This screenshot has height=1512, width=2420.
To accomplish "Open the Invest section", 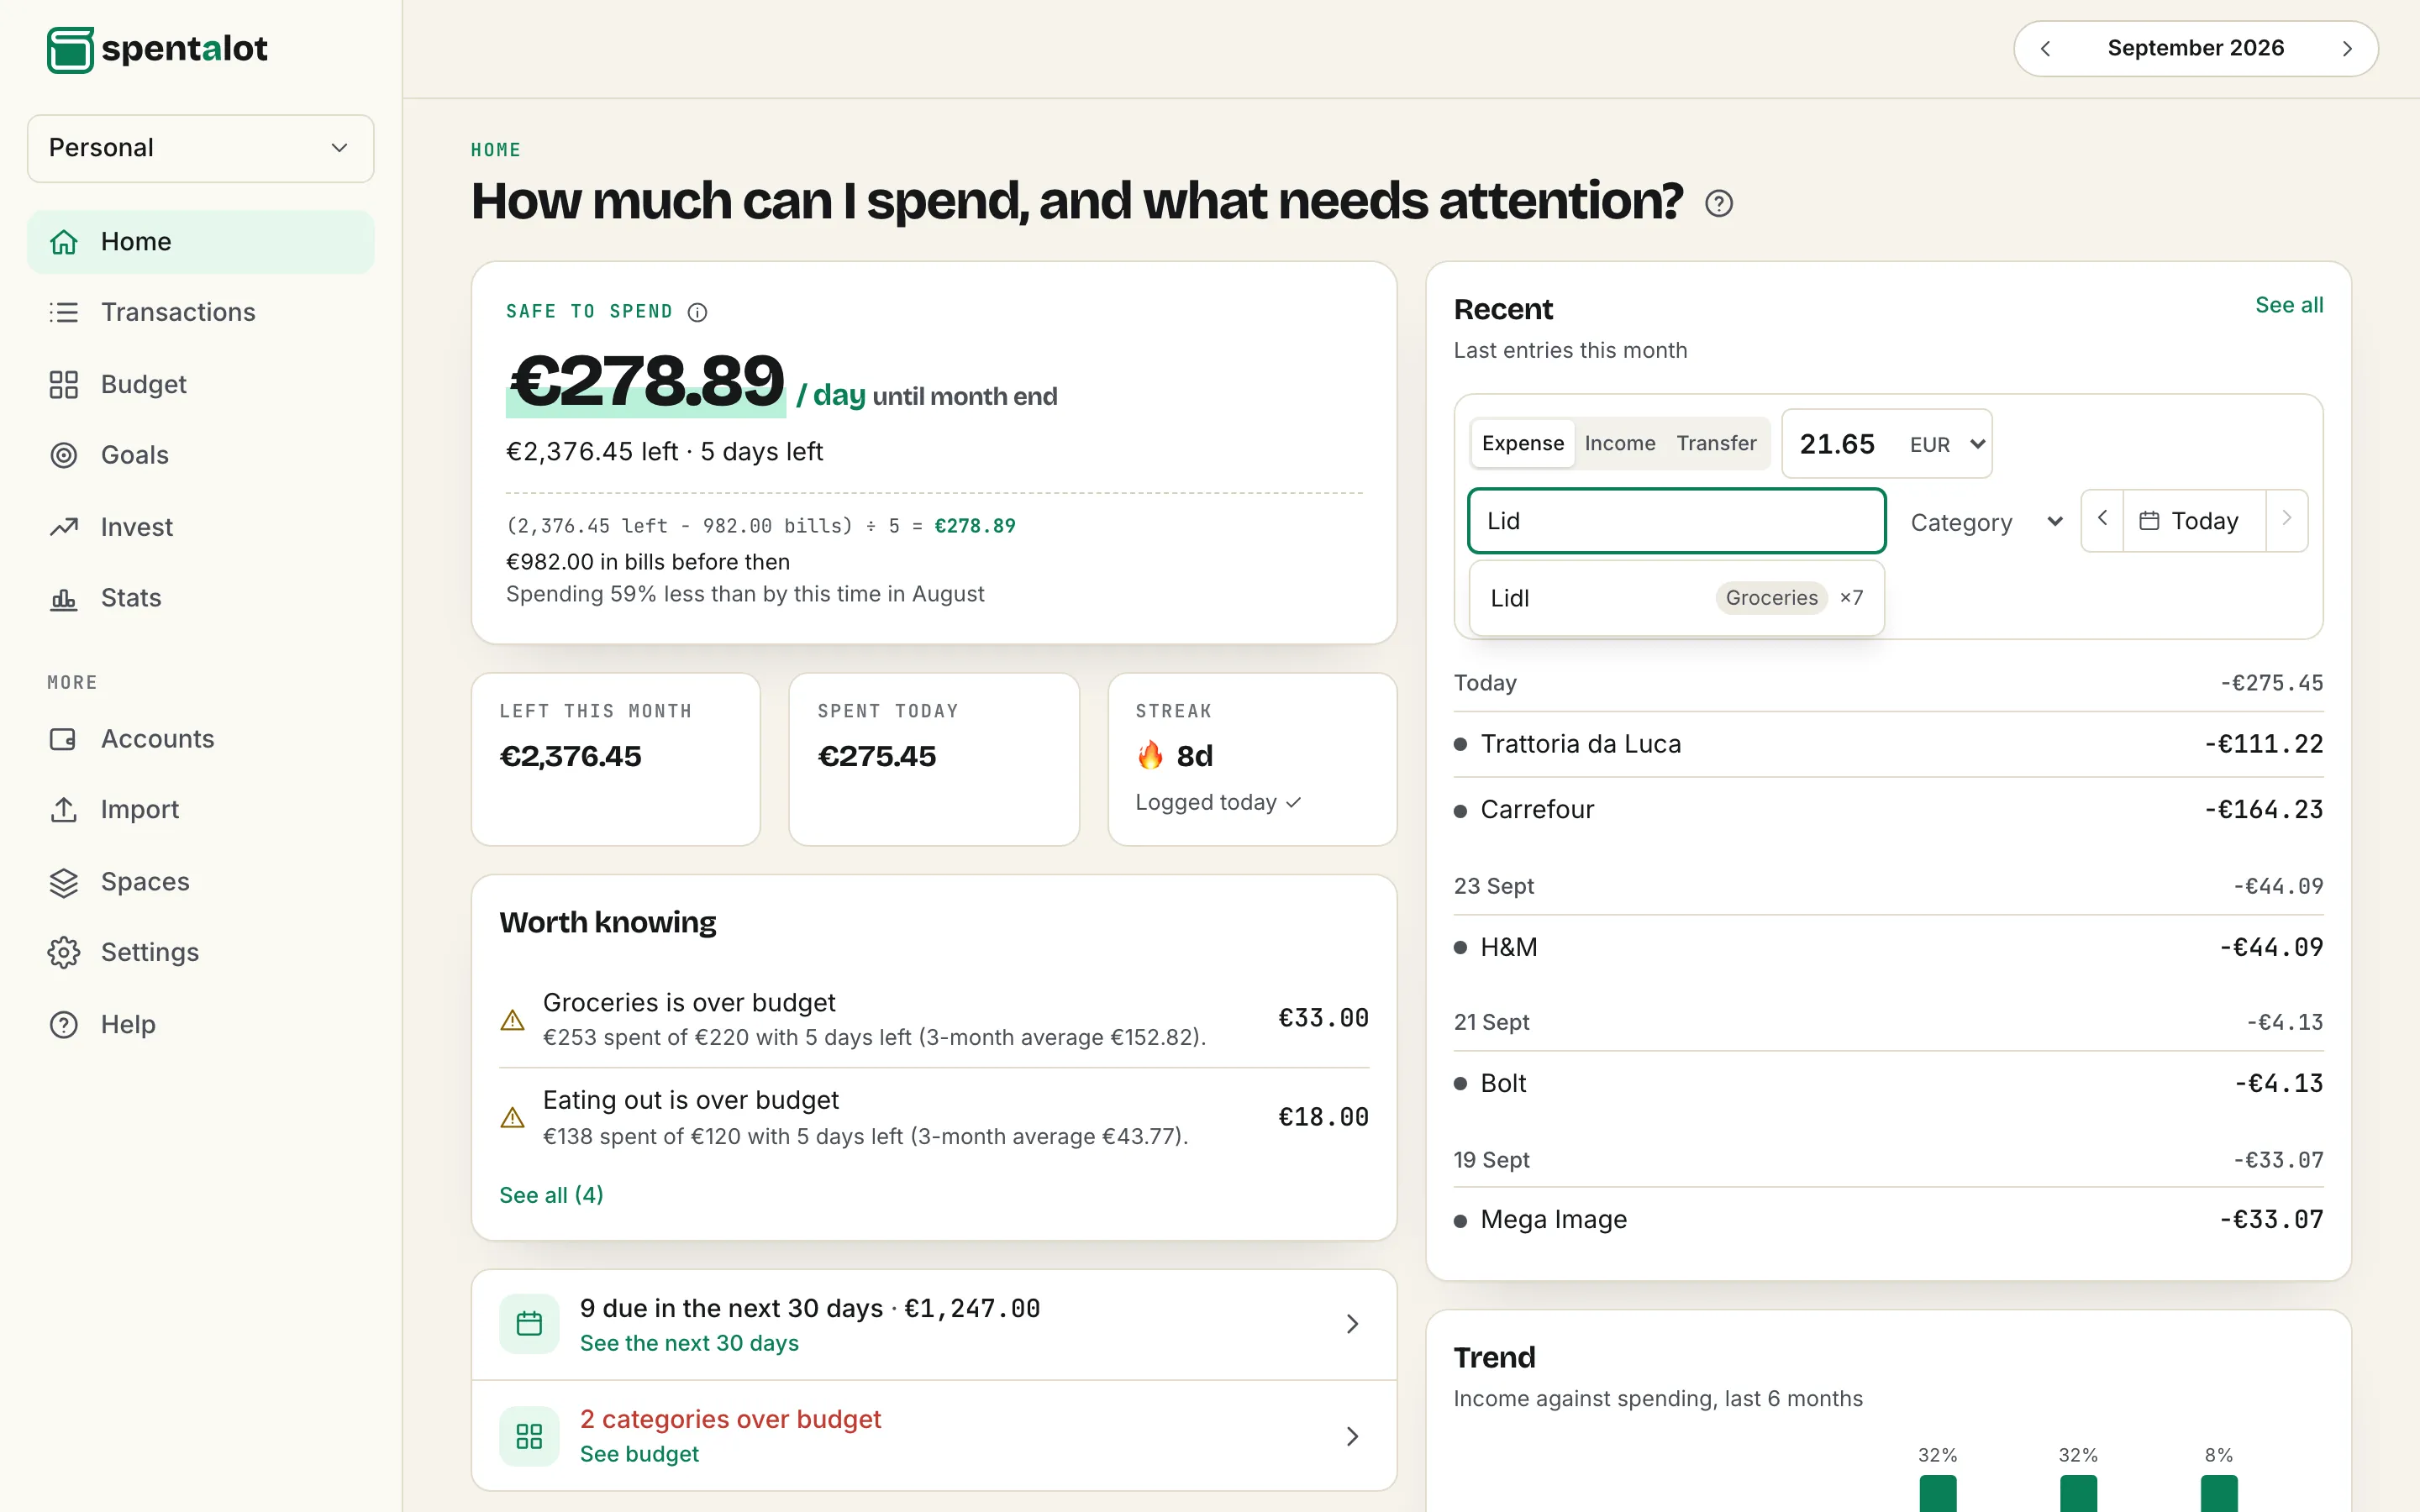I will coord(200,527).
